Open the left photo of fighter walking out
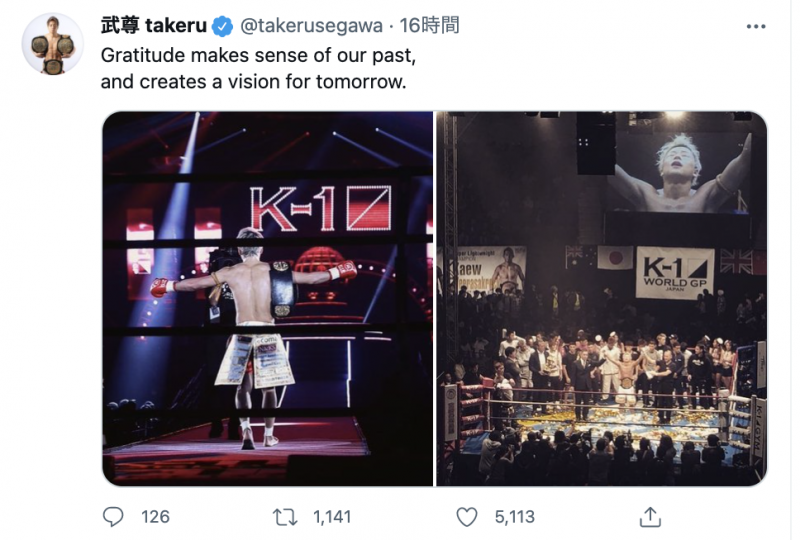Image resolution: width=800 pixels, height=540 pixels. 267,298
